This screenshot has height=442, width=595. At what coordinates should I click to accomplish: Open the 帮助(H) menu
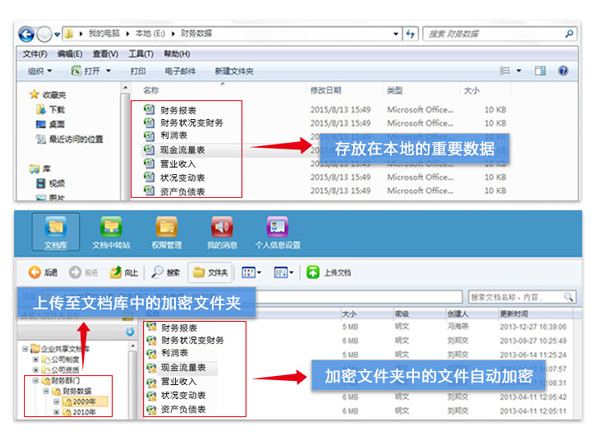177,54
